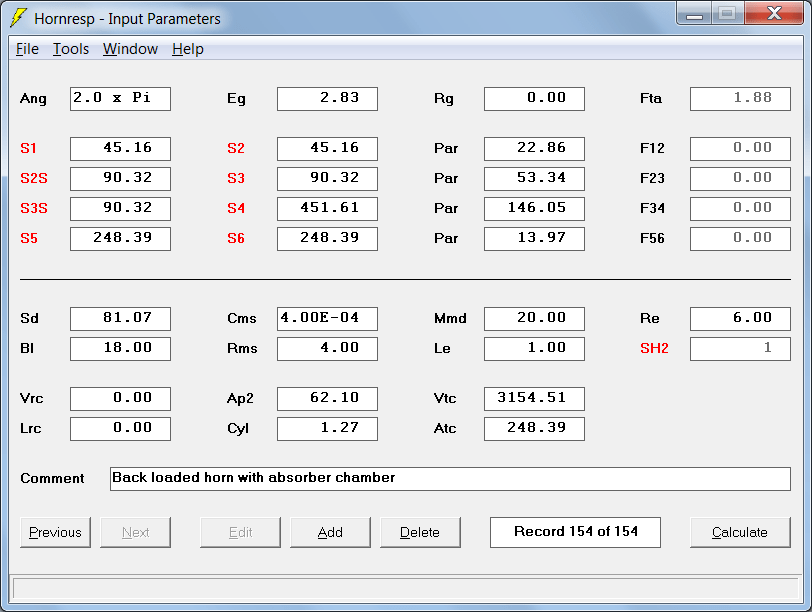Click the Vtc label
The height and width of the screenshot is (612, 812).
[x=445, y=399]
